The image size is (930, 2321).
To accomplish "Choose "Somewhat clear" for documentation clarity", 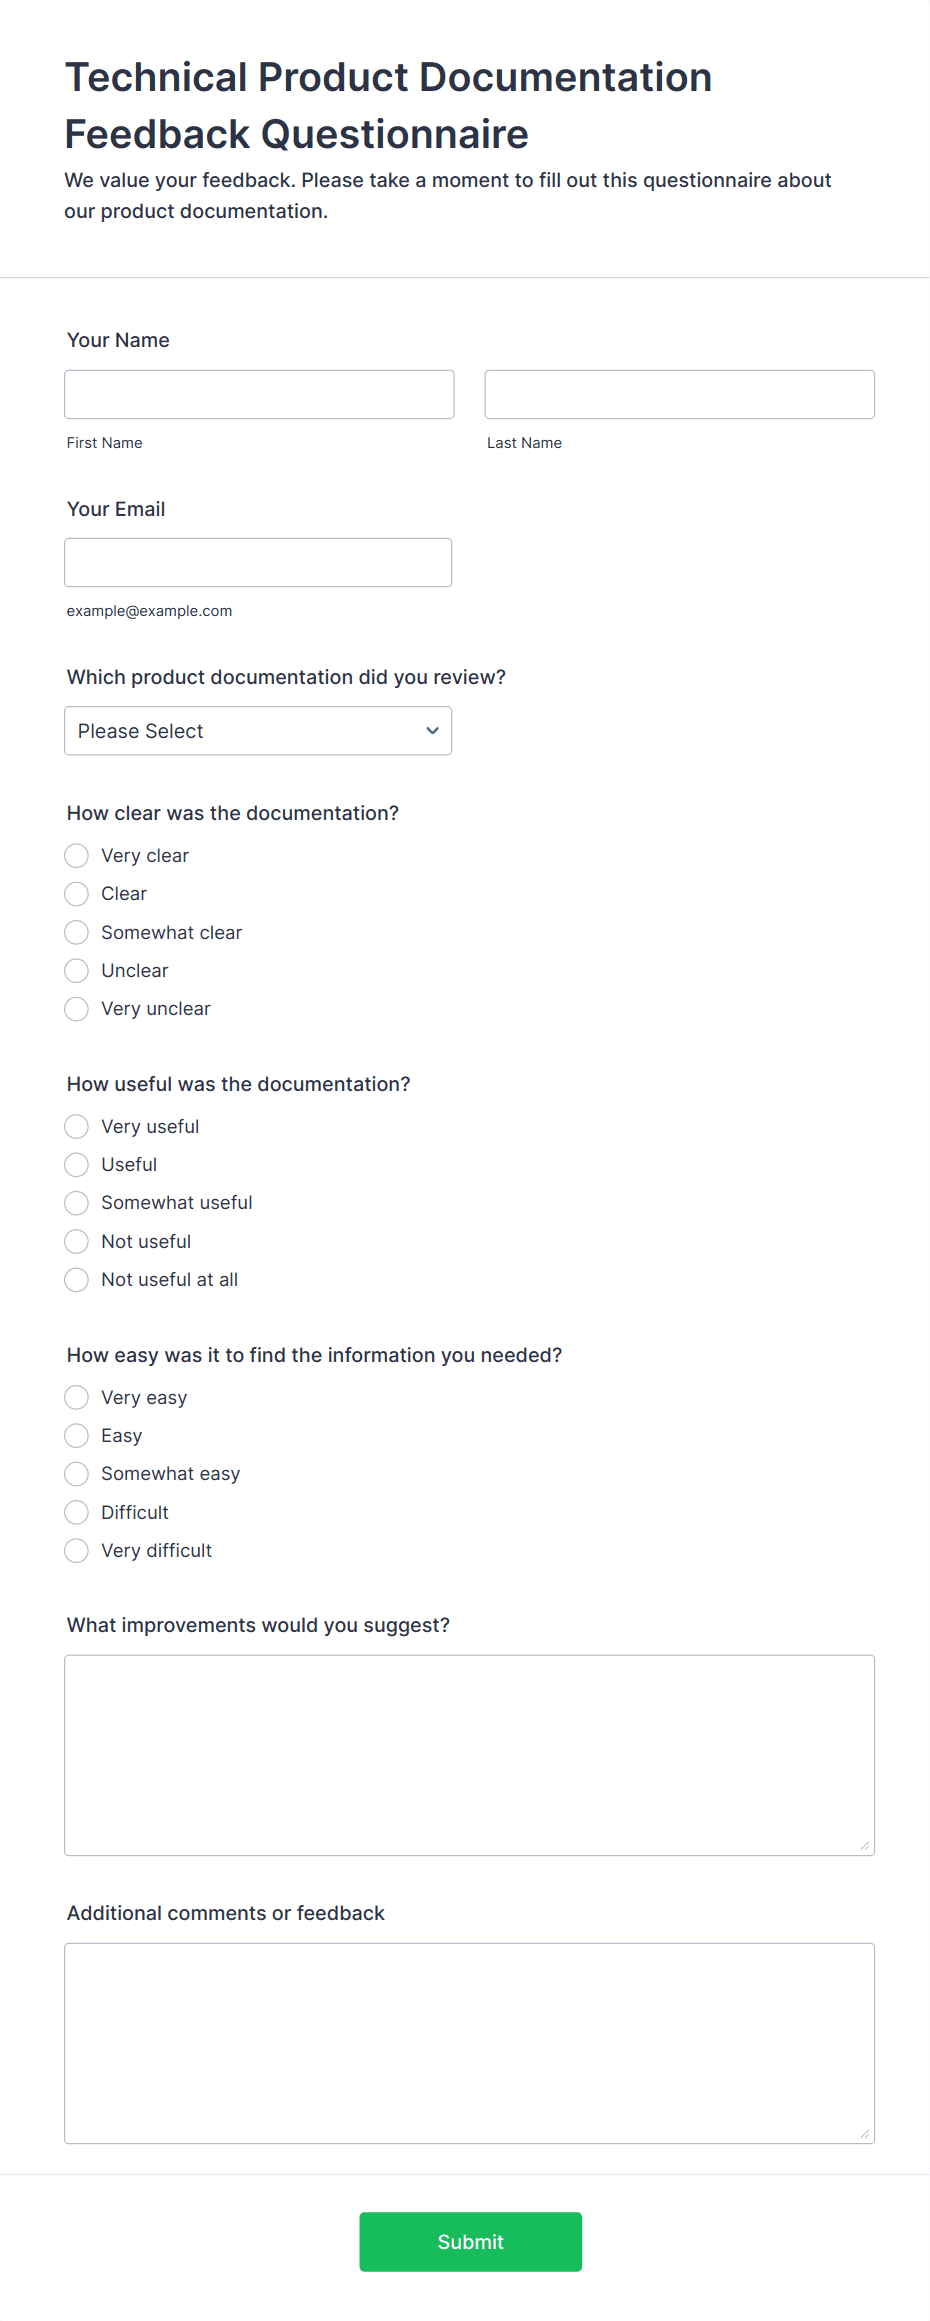I will point(76,932).
